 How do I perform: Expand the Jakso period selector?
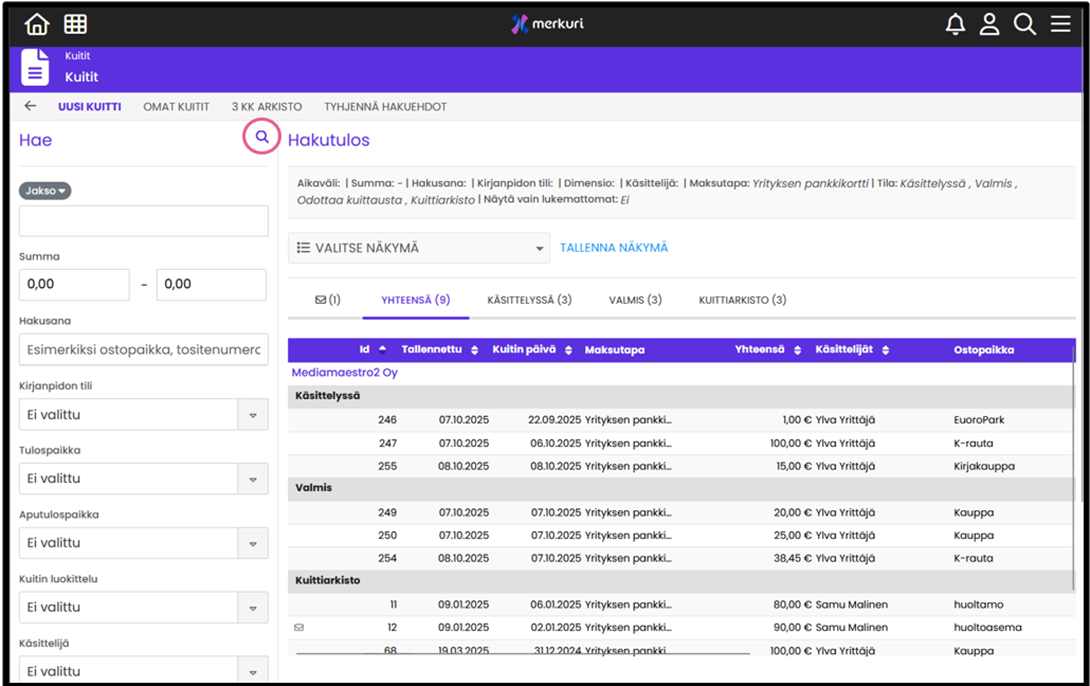pyautogui.click(x=45, y=191)
